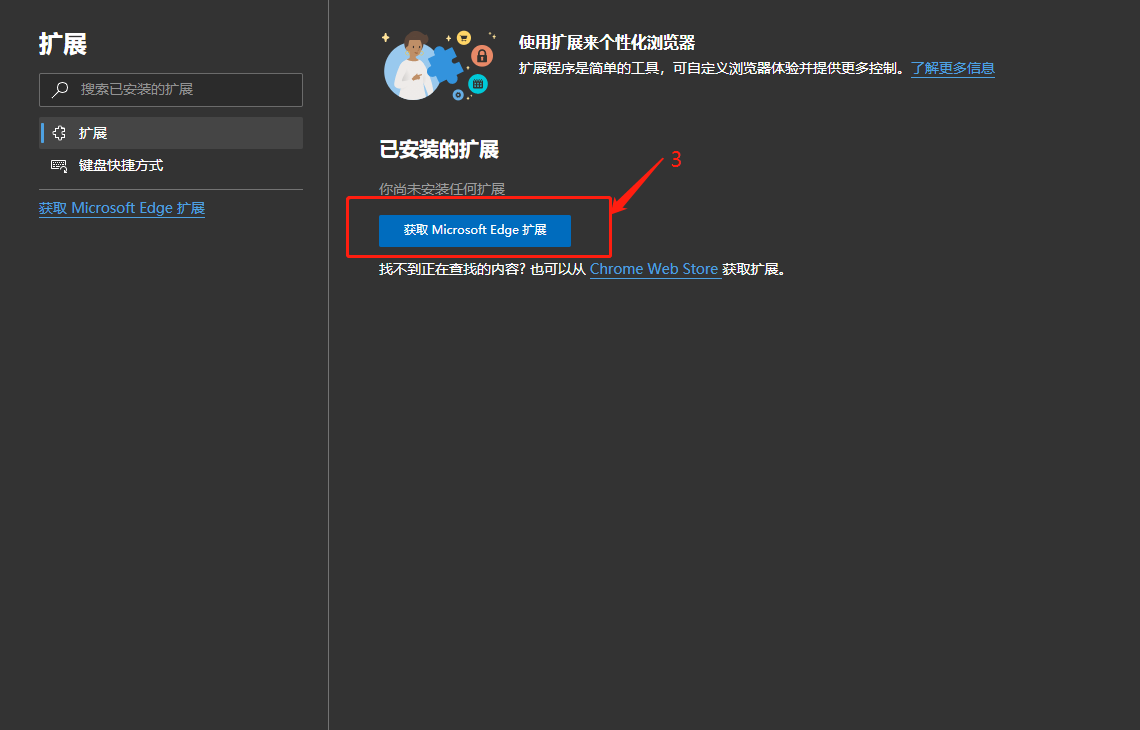Click the keyboard icon beside 键盘快捷方式
This screenshot has width=1140, height=730.
pyautogui.click(x=59, y=166)
